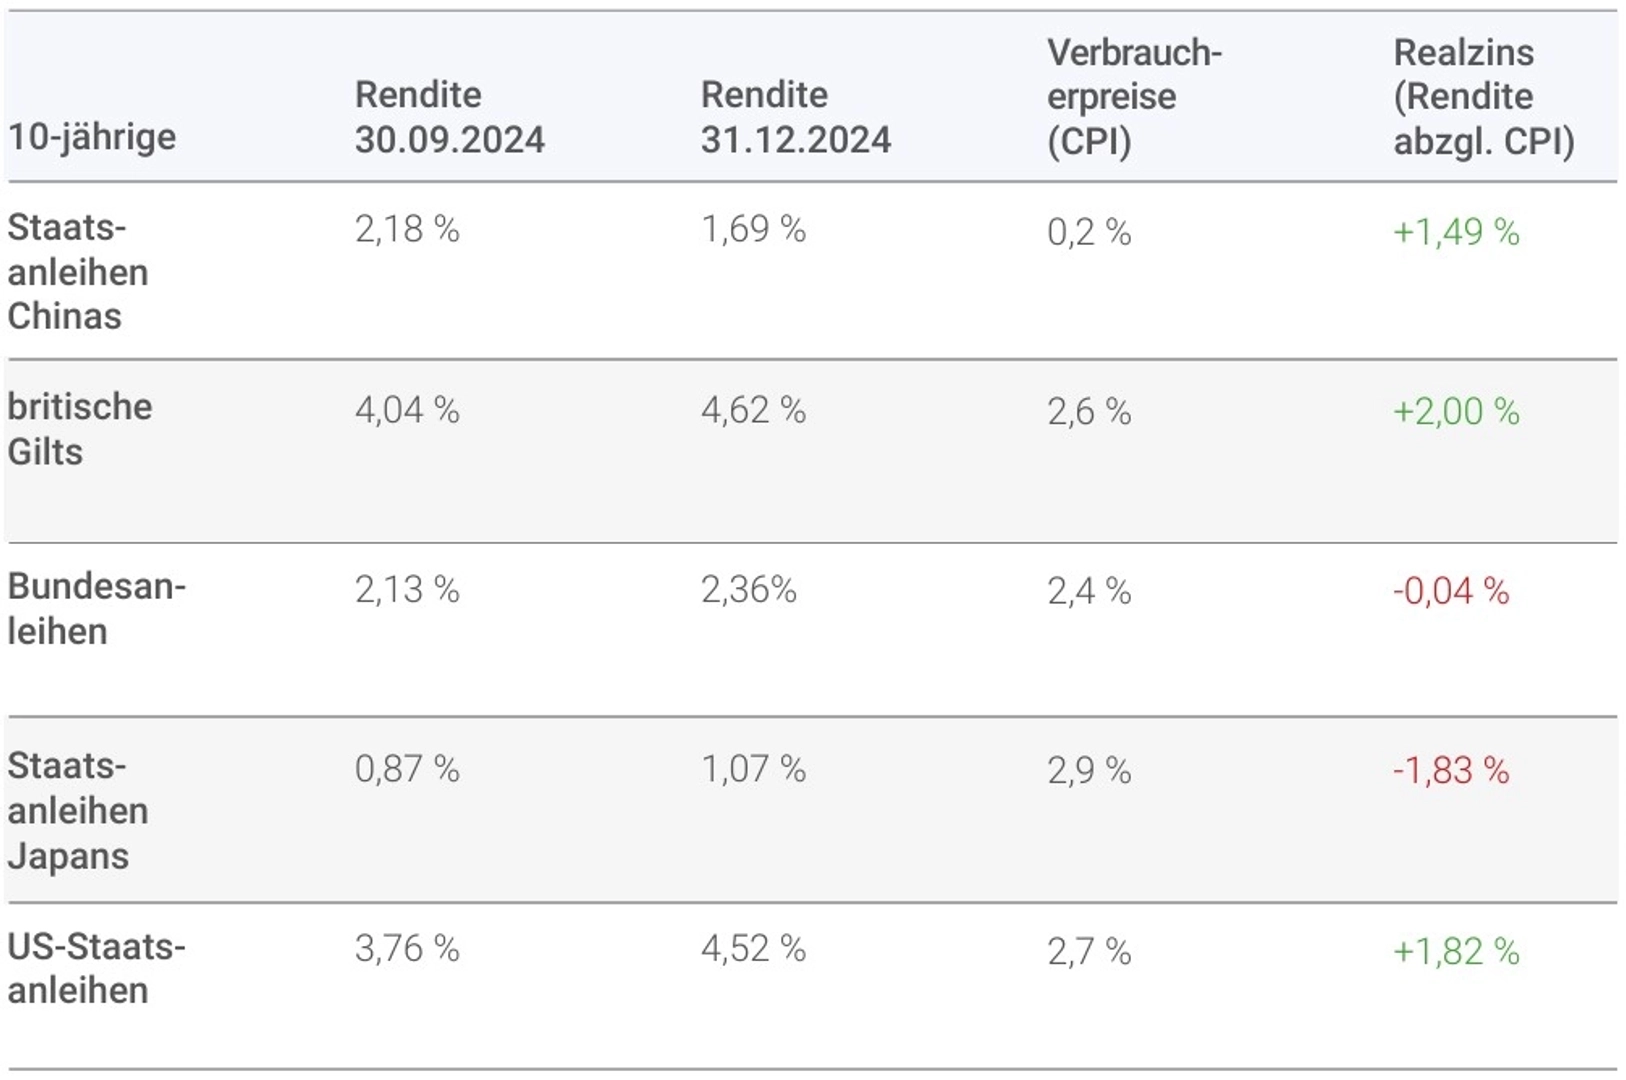1626x1080 pixels.
Task: Select the "Verbraucherpreise (CPI)" header
Action: (x=1134, y=97)
